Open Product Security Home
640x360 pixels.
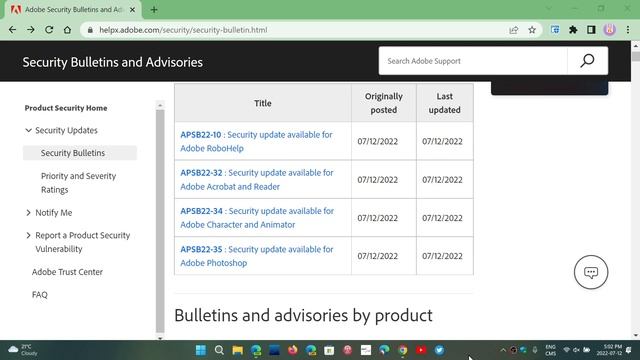tap(66, 108)
